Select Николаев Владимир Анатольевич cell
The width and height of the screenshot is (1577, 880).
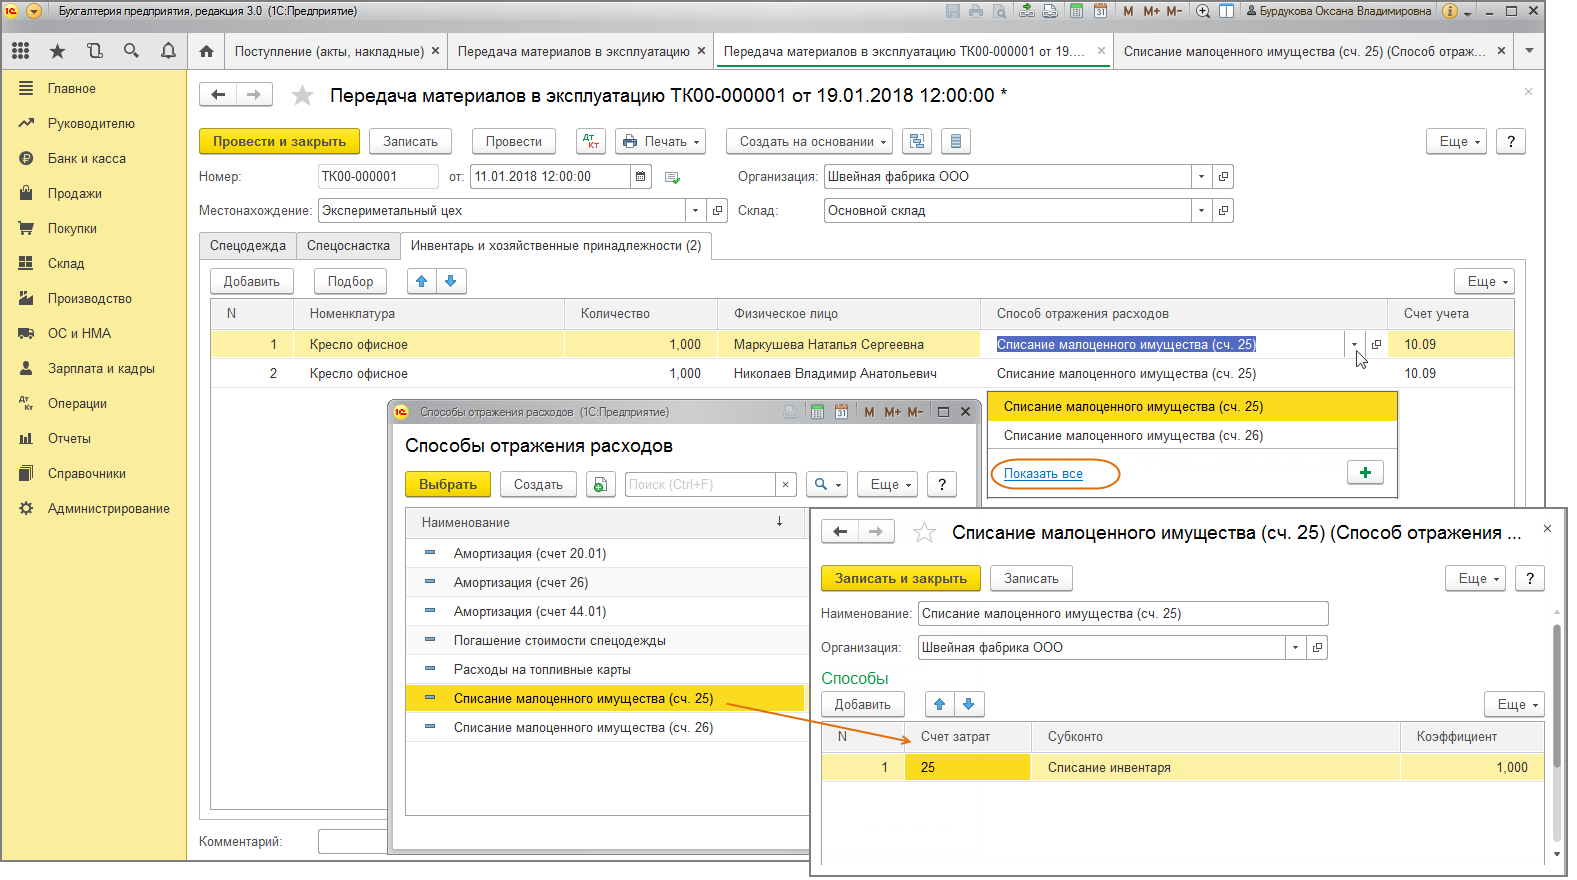click(x=849, y=374)
